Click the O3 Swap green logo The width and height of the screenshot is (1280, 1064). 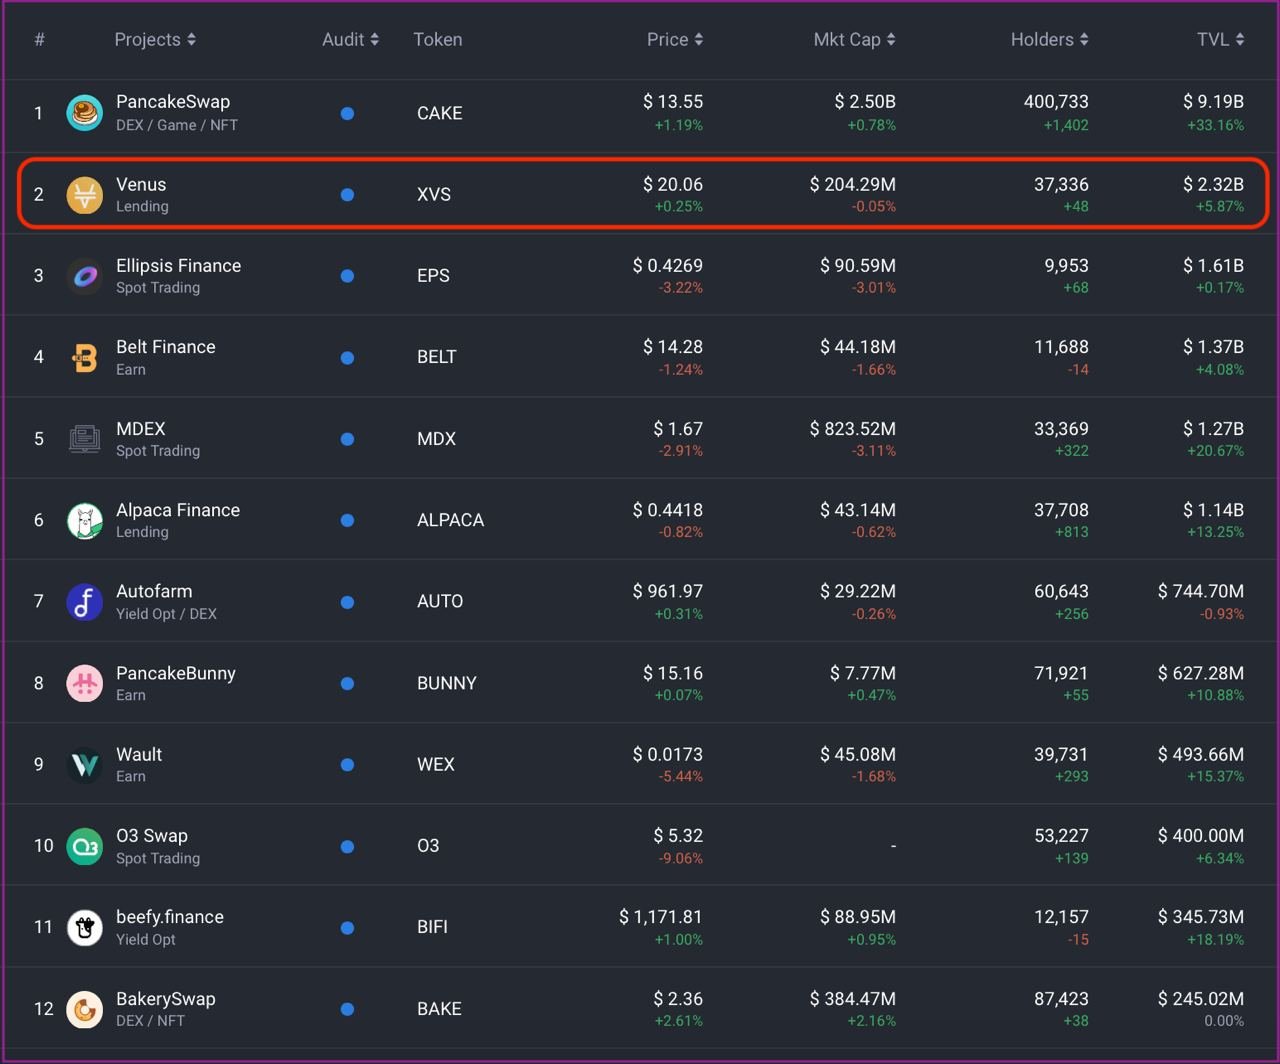coord(84,846)
